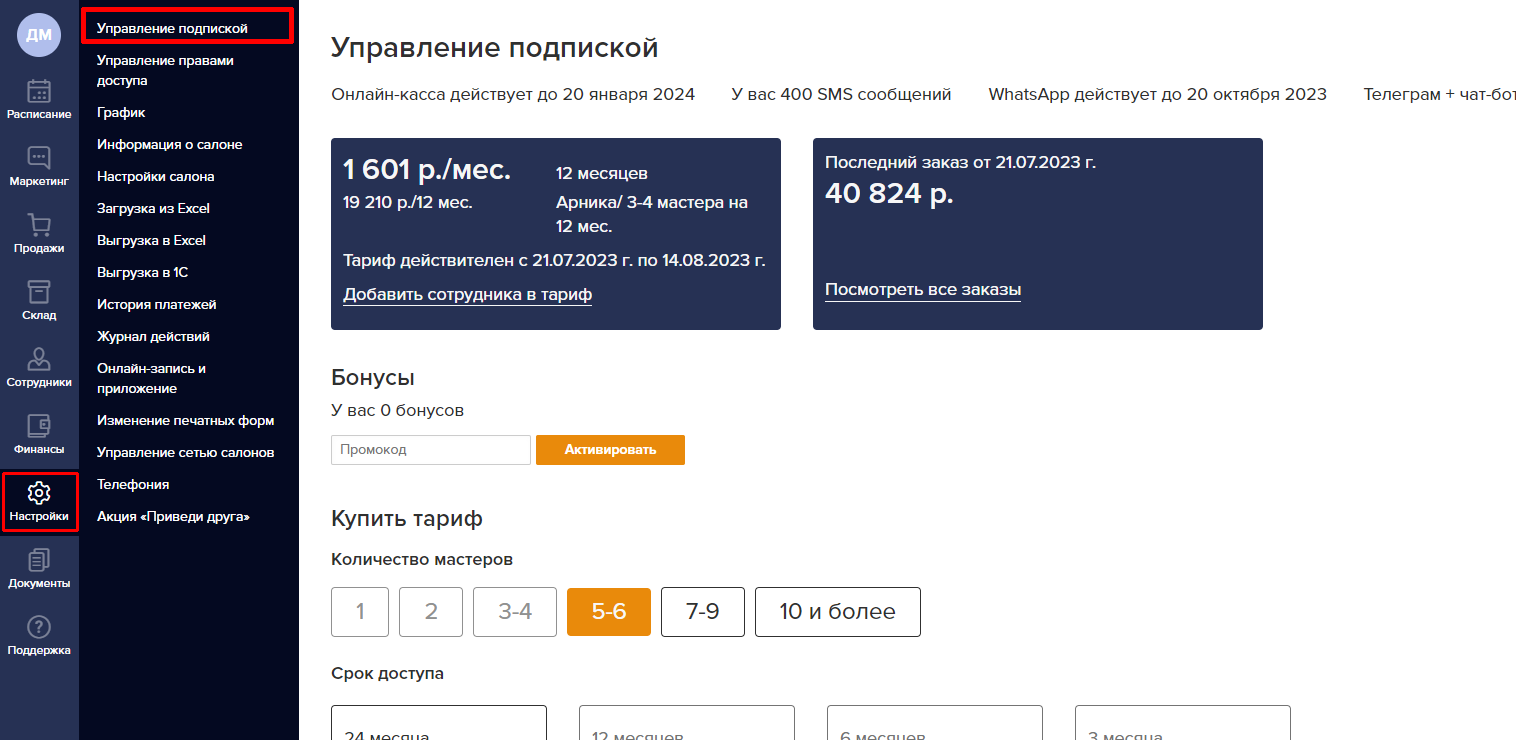Click WhatsApp действует до 20 октября 2023
1516x740 pixels.
(1157, 94)
